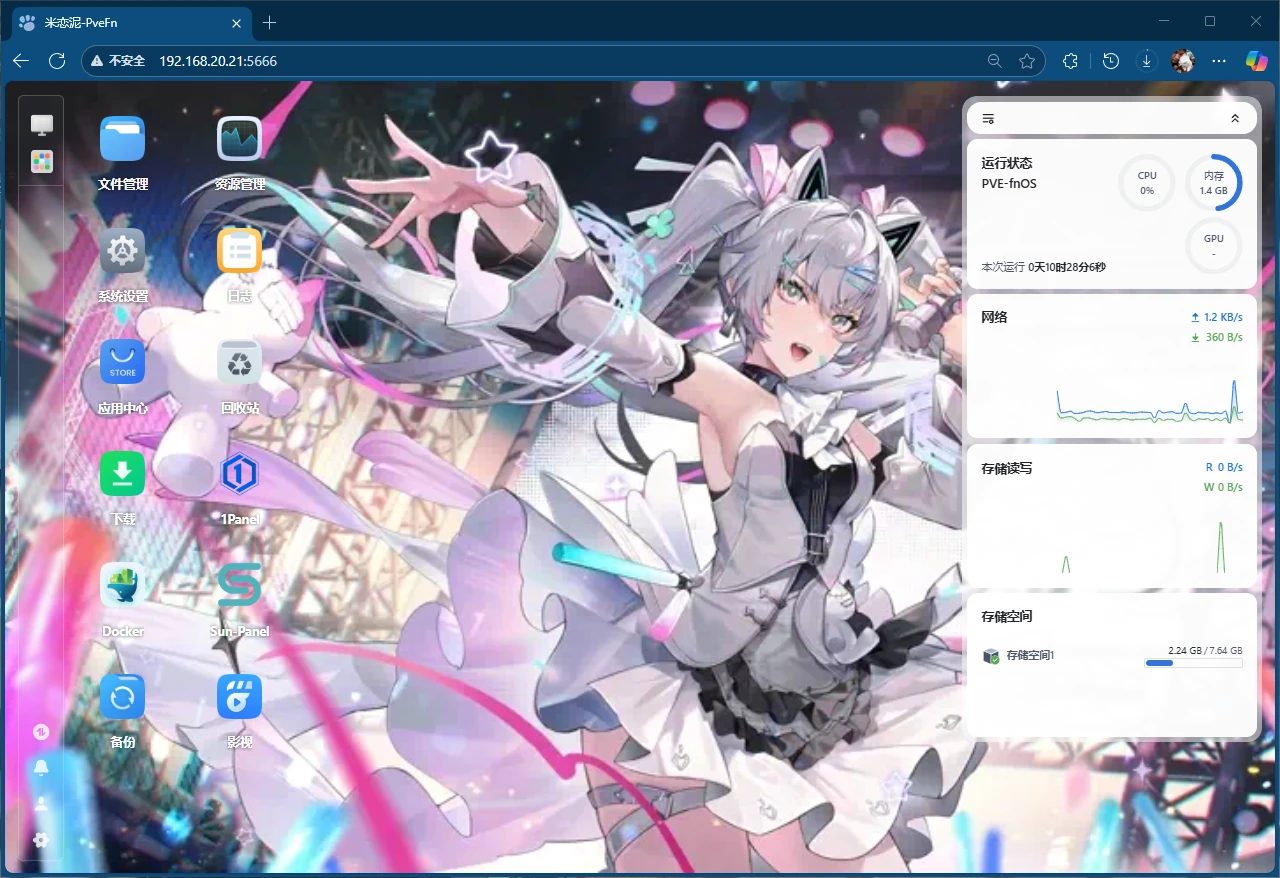Open the 影视 media app
The image size is (1280, 878).
[240, 697]
